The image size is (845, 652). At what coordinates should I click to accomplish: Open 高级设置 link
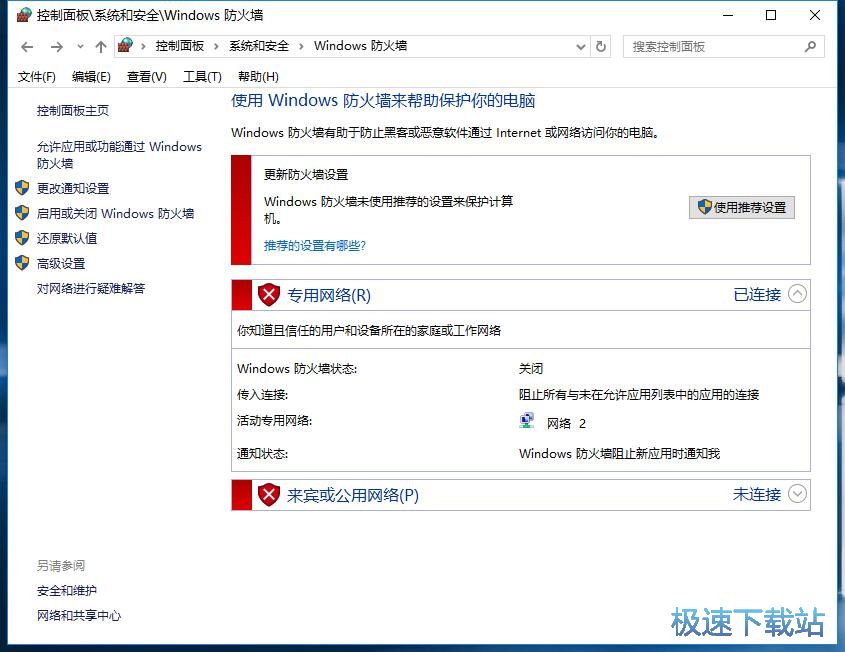61,263
